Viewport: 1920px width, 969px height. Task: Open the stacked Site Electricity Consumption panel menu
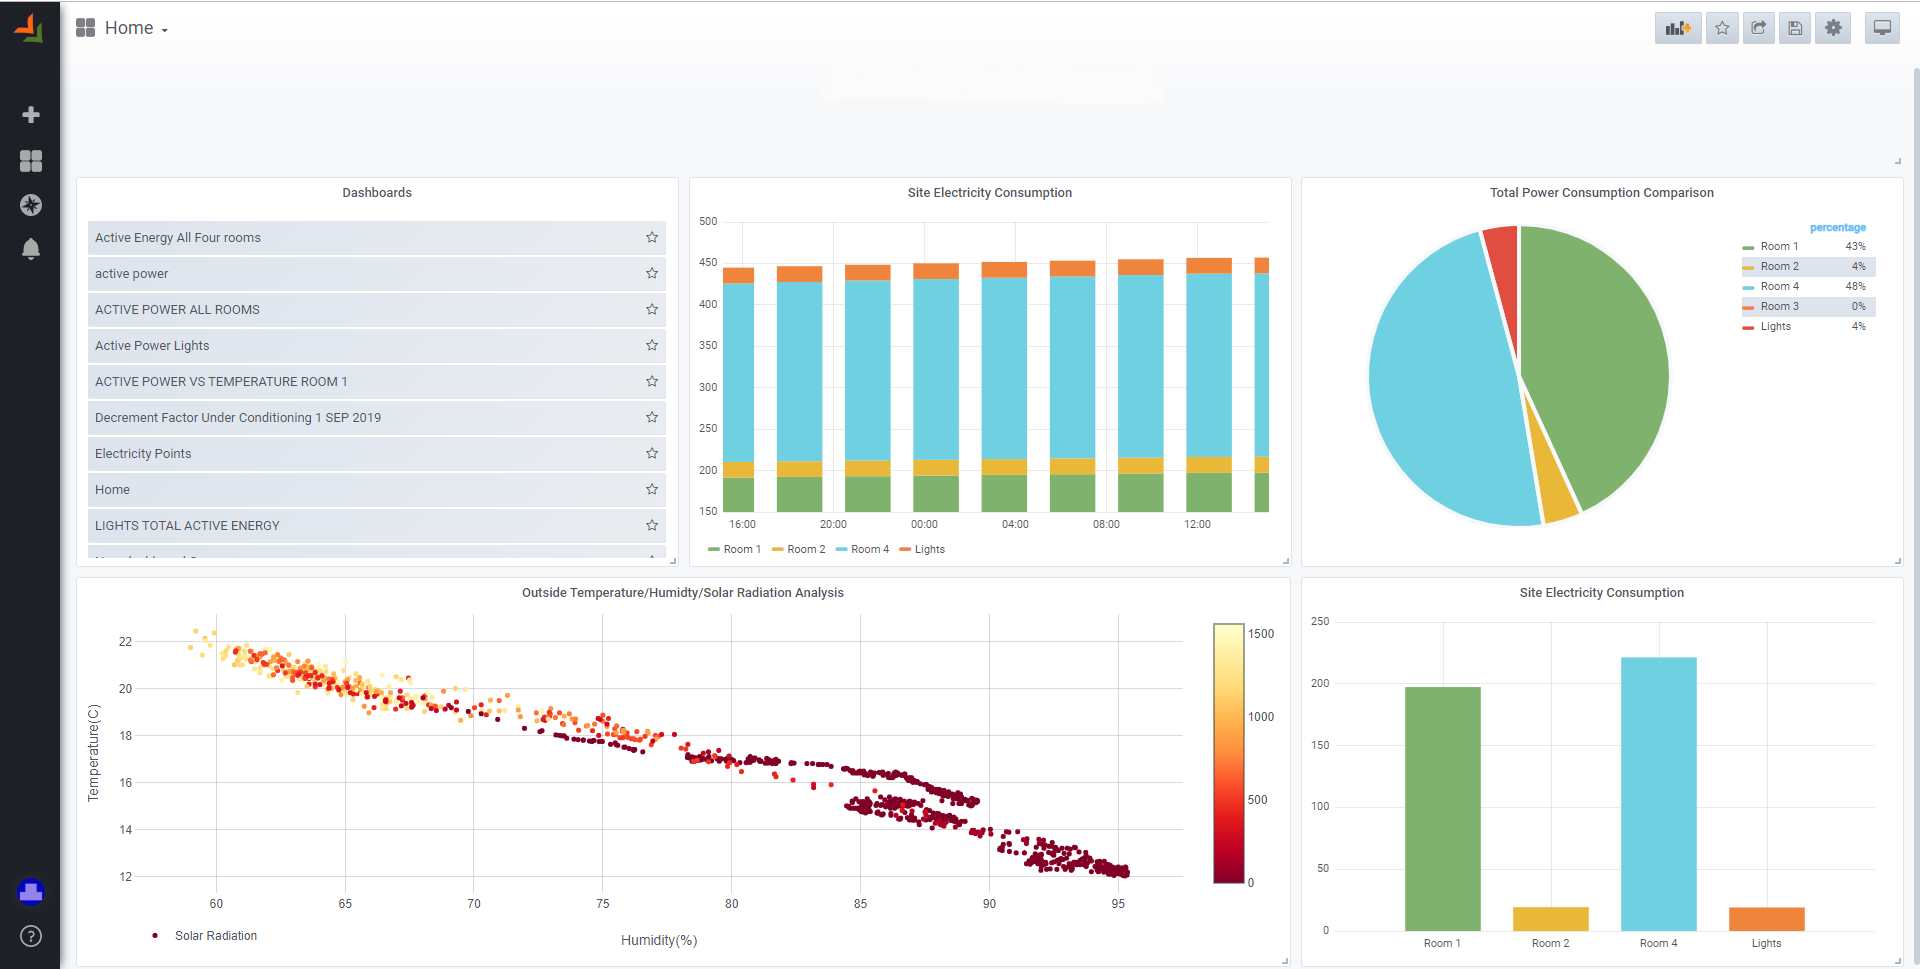point(989,193)
